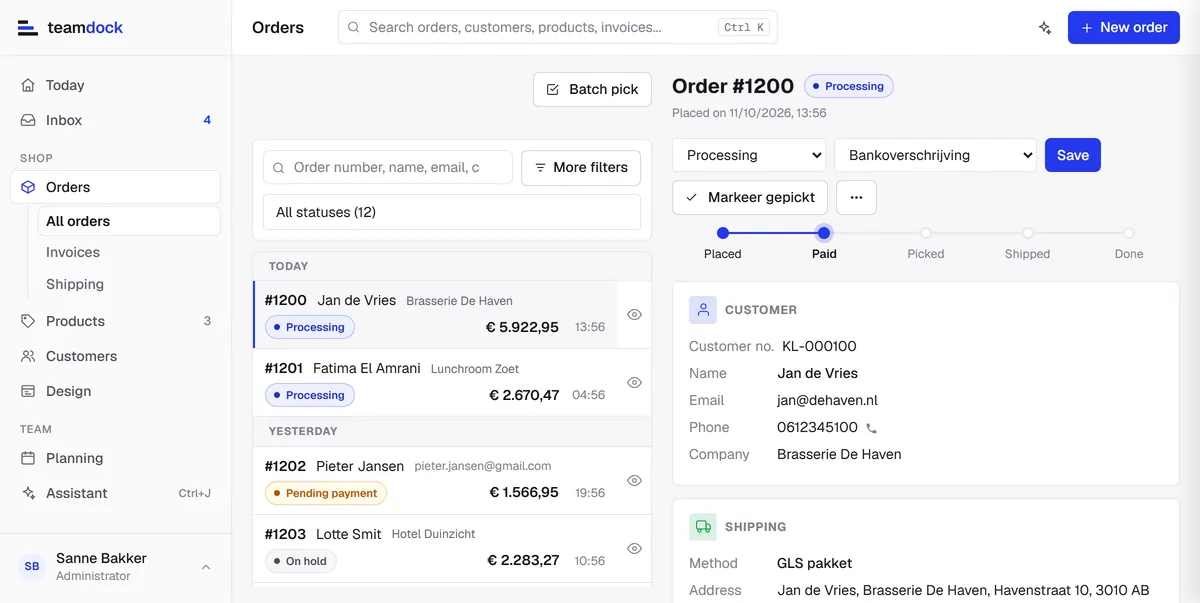Screen dimensions: 1200x603
Task: Open the More filters options
Action: 581,167
